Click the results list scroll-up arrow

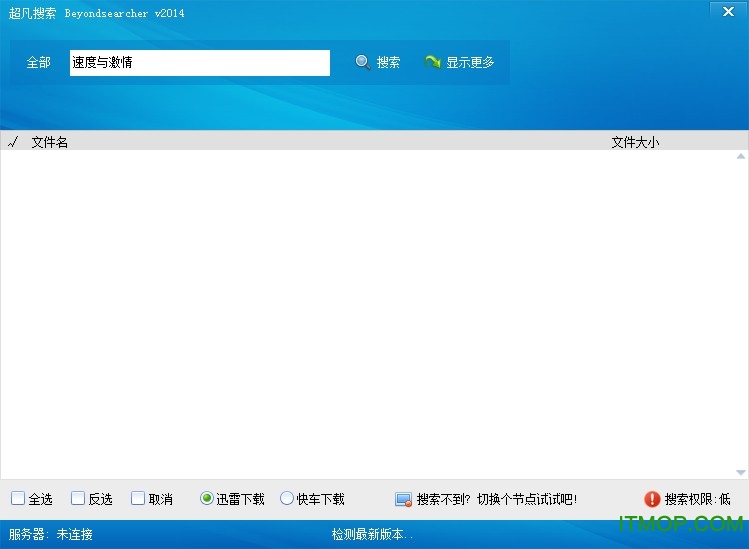(741, 157)
